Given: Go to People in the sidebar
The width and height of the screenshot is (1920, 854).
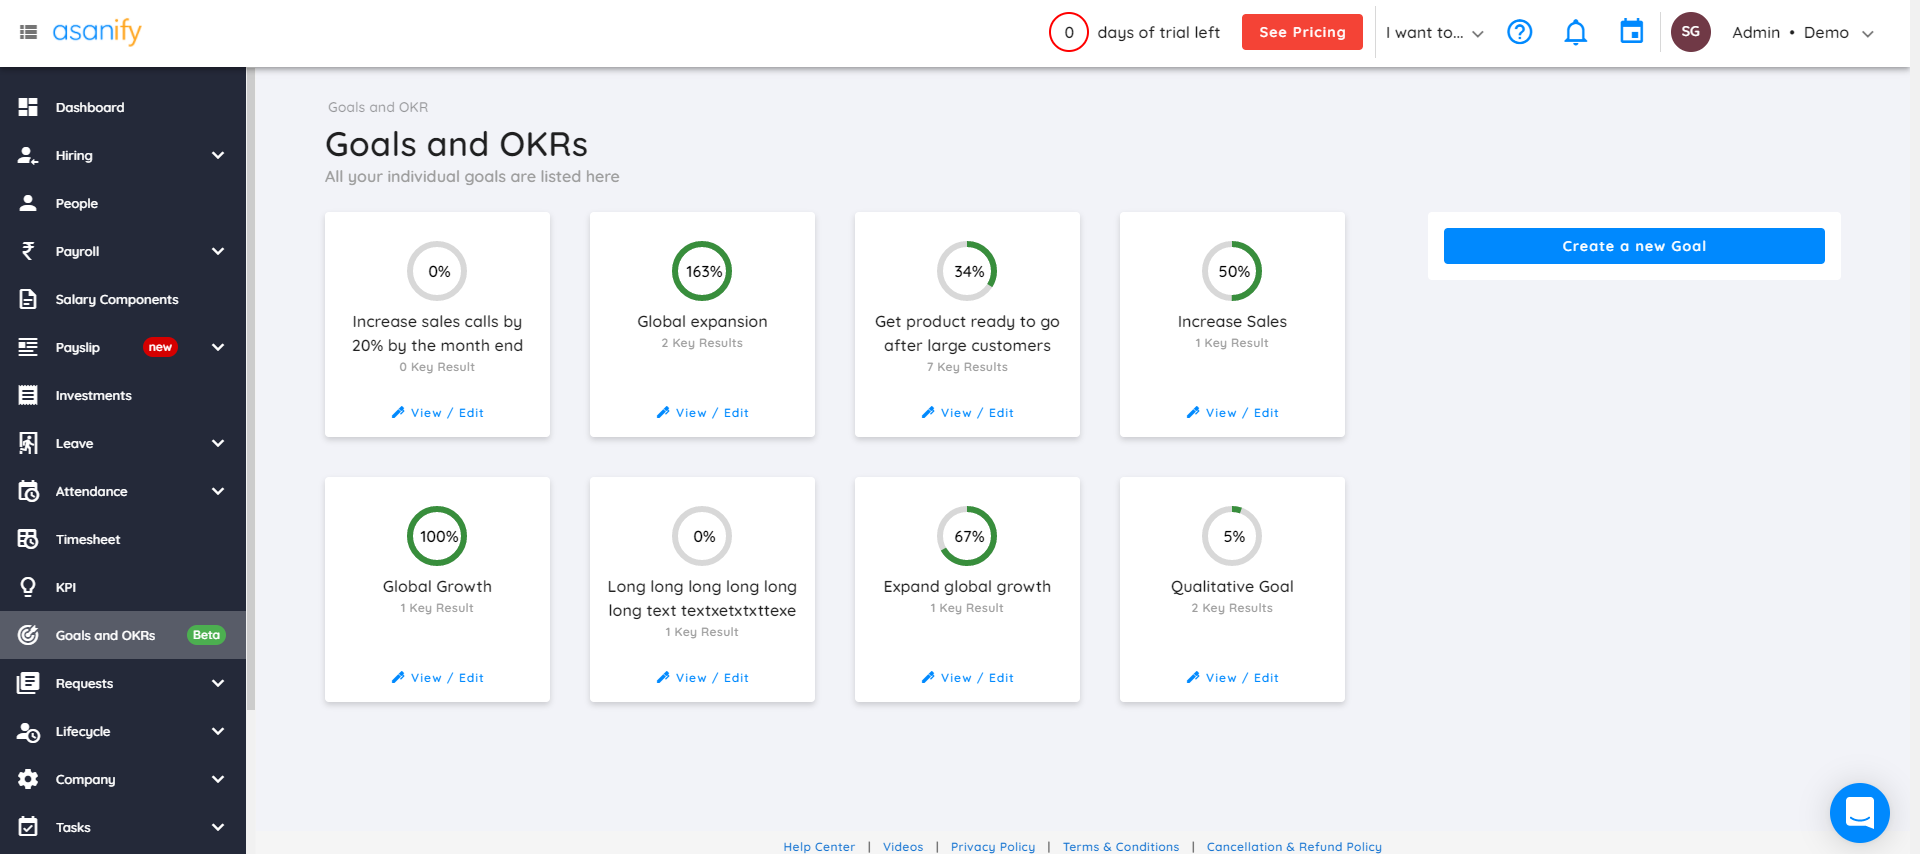Looking at the screenshot, I should (76, 203).
